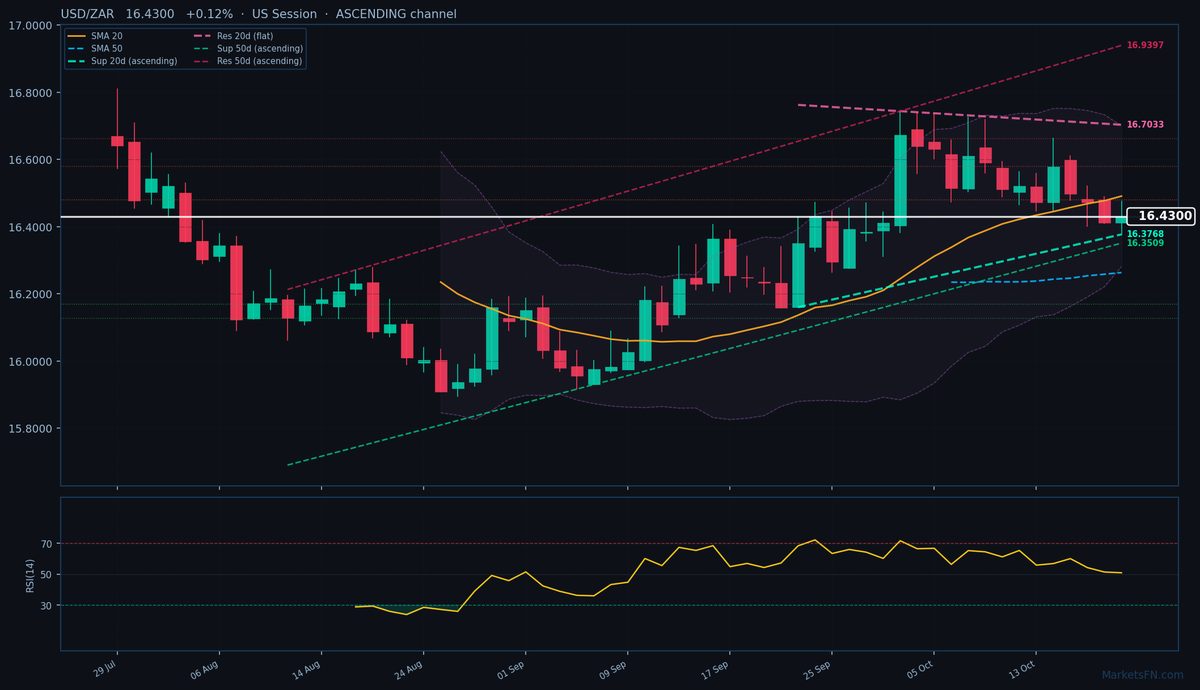Click the 16.7033 resistance price label
This screenshot has height=690, width=1200.
point(1145,125)
